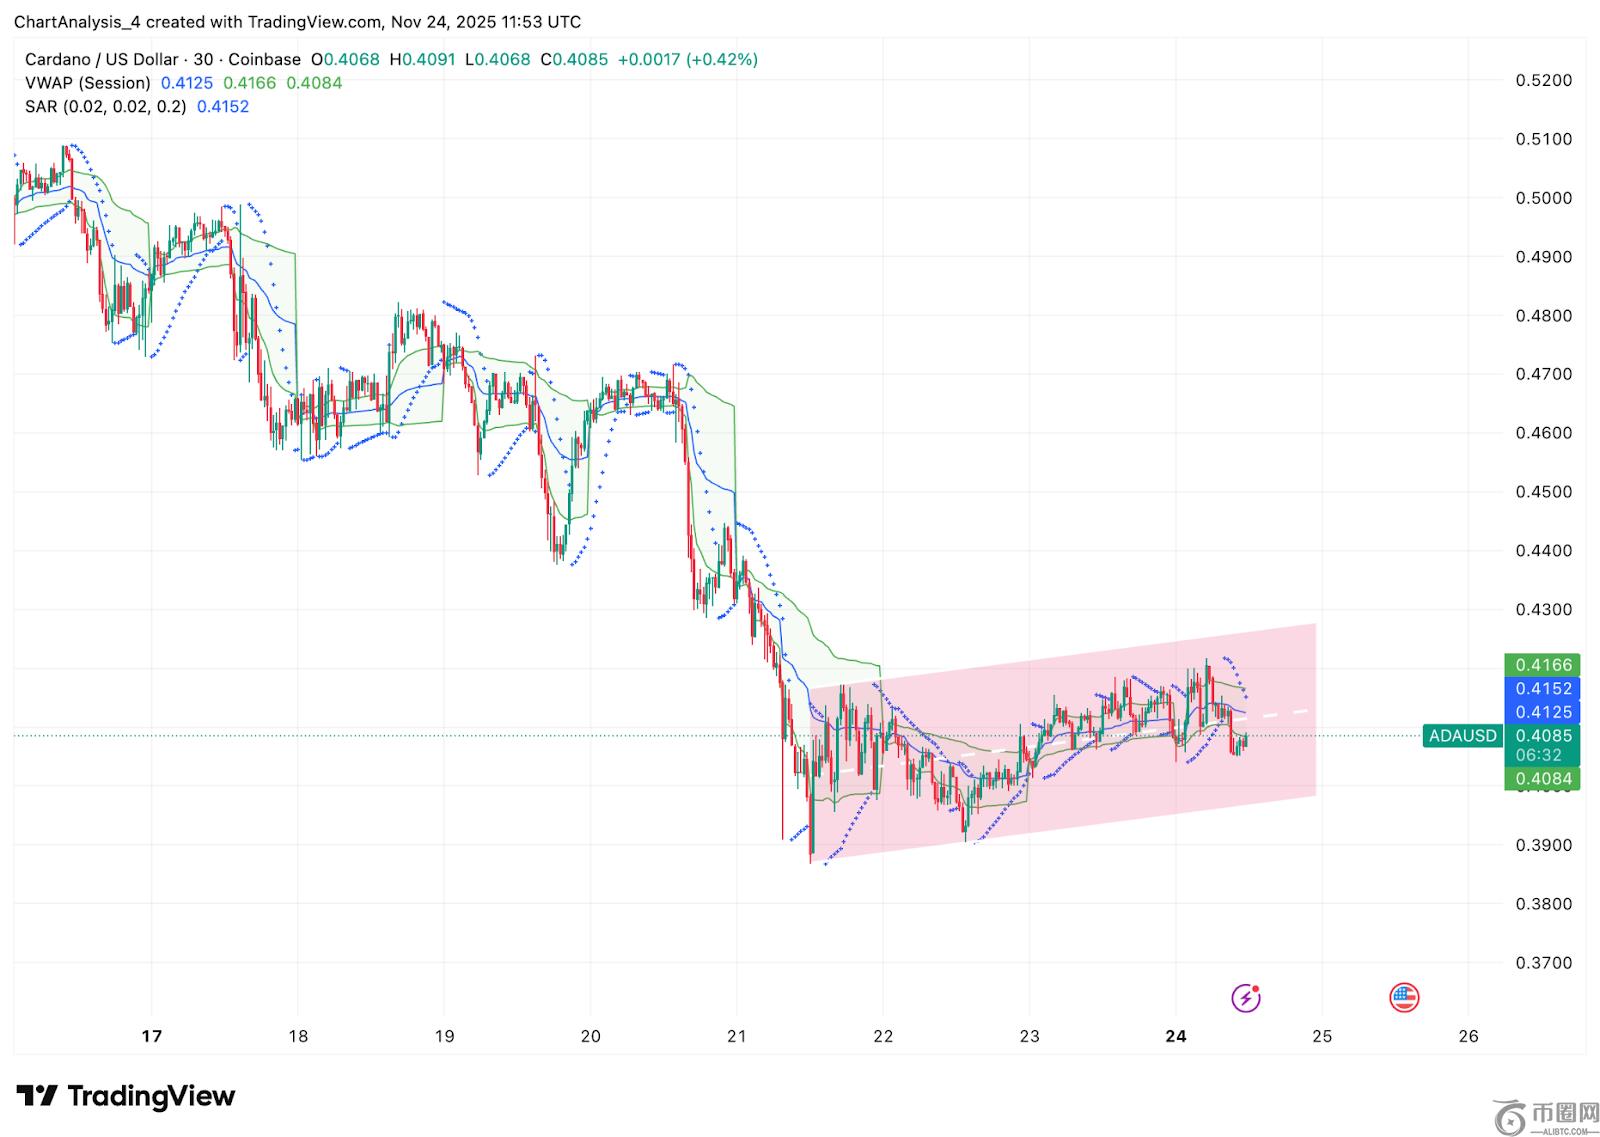Click the TradingView logo at bottom left
1600x1137 pixels.
coord(126,1096)
